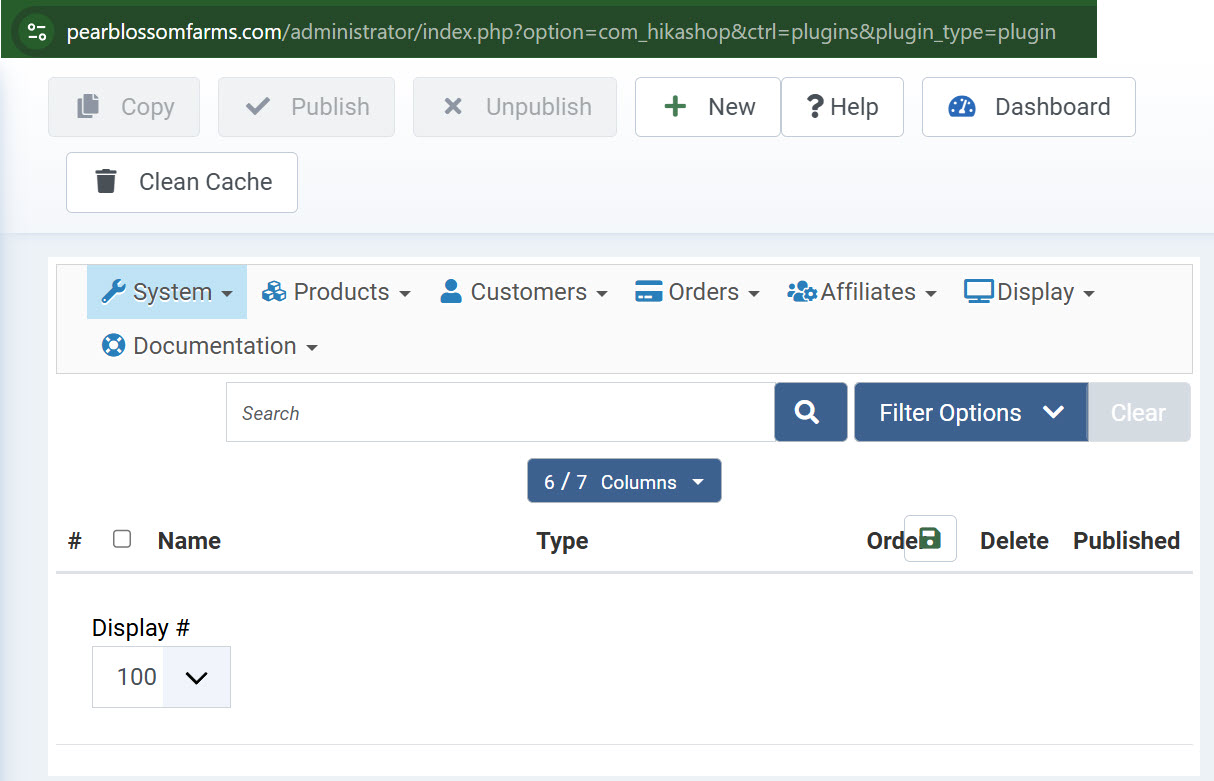Screen dimensions: 1214x781
Task: Open the Display # 100 select box
Action: click(x=161, y=677)
